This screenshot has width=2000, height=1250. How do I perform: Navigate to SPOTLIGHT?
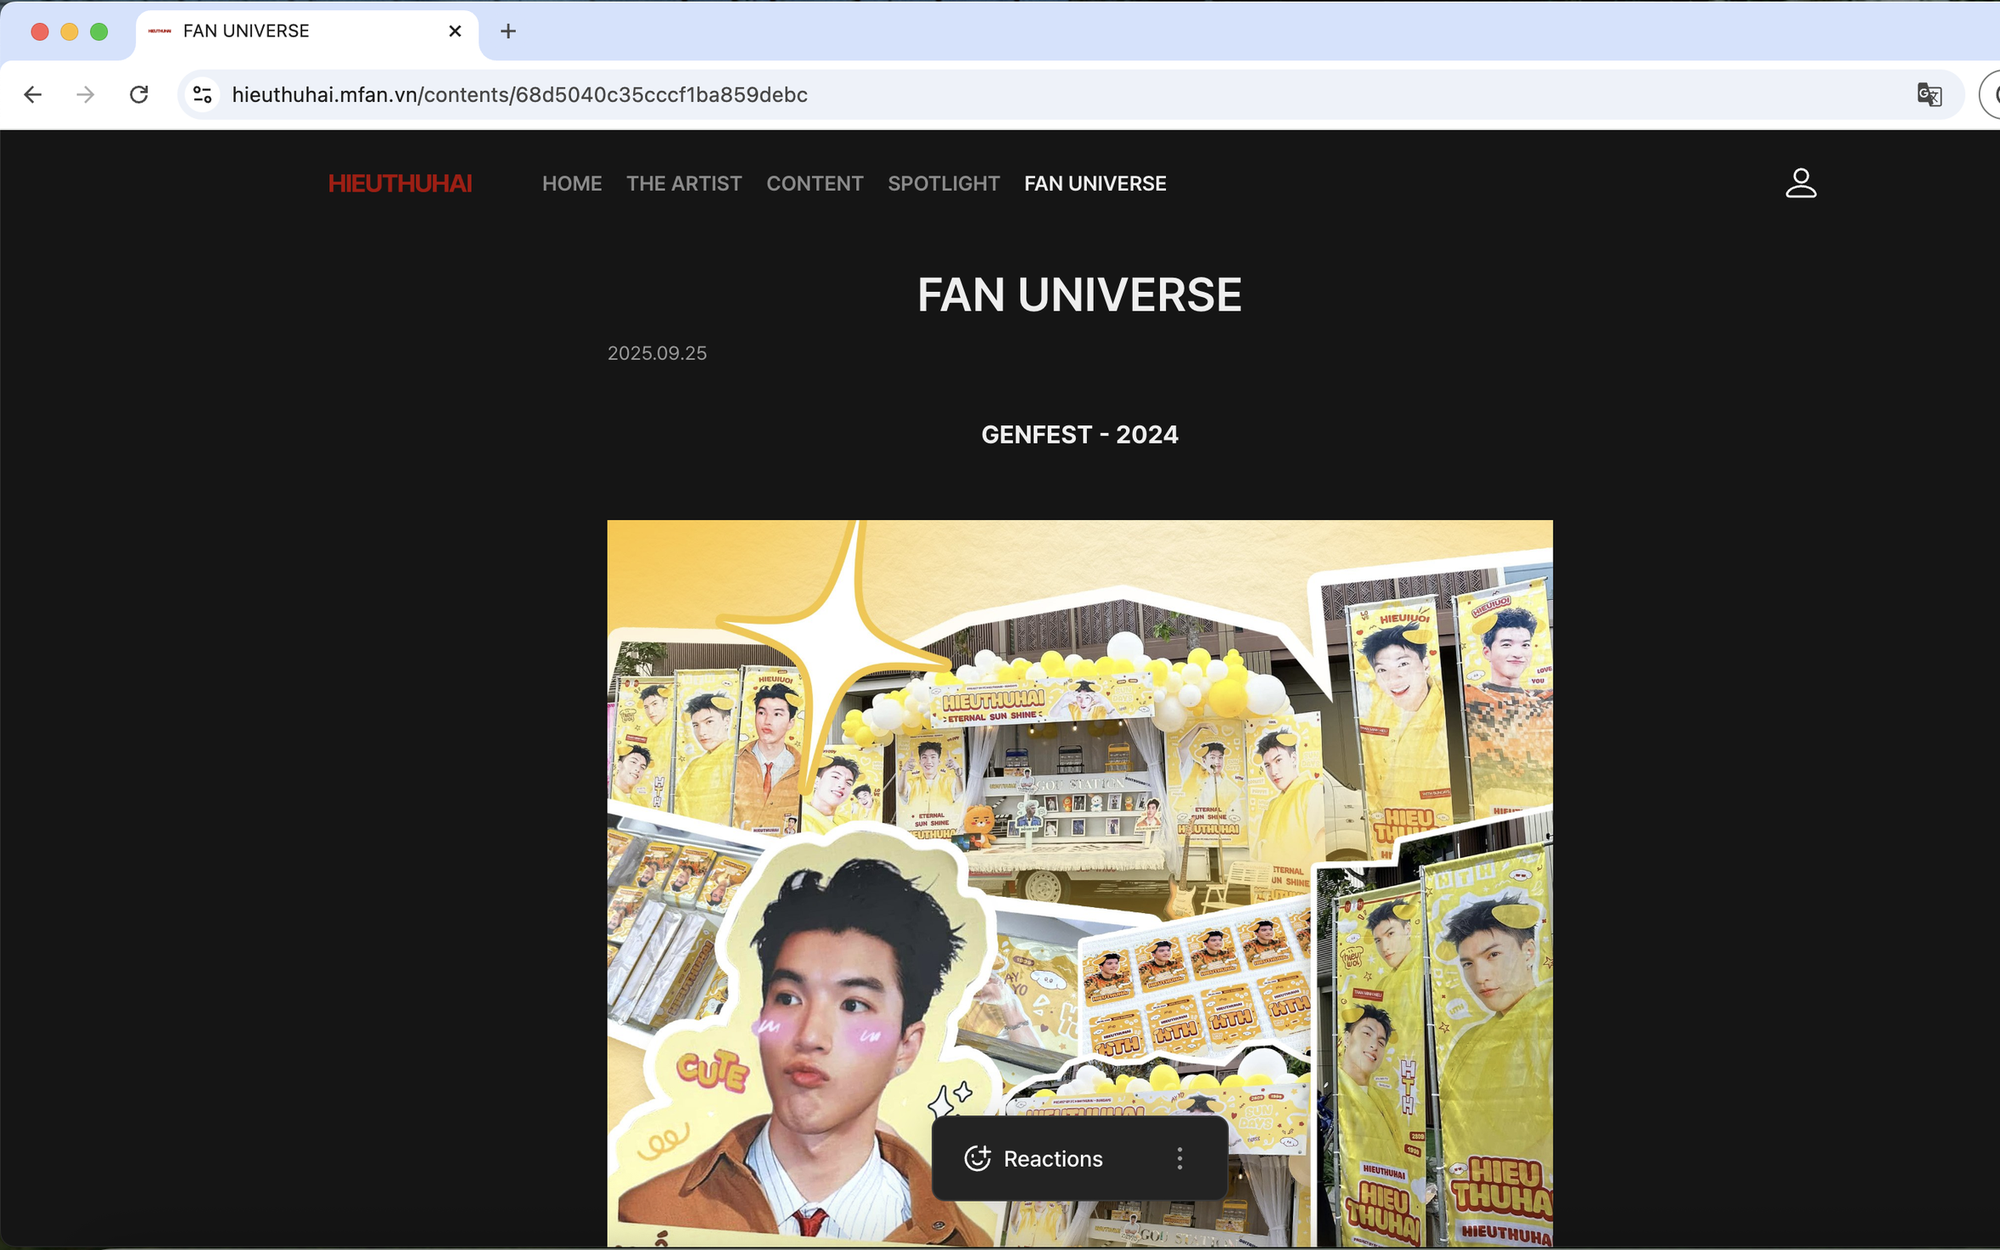tap(943, 184)
